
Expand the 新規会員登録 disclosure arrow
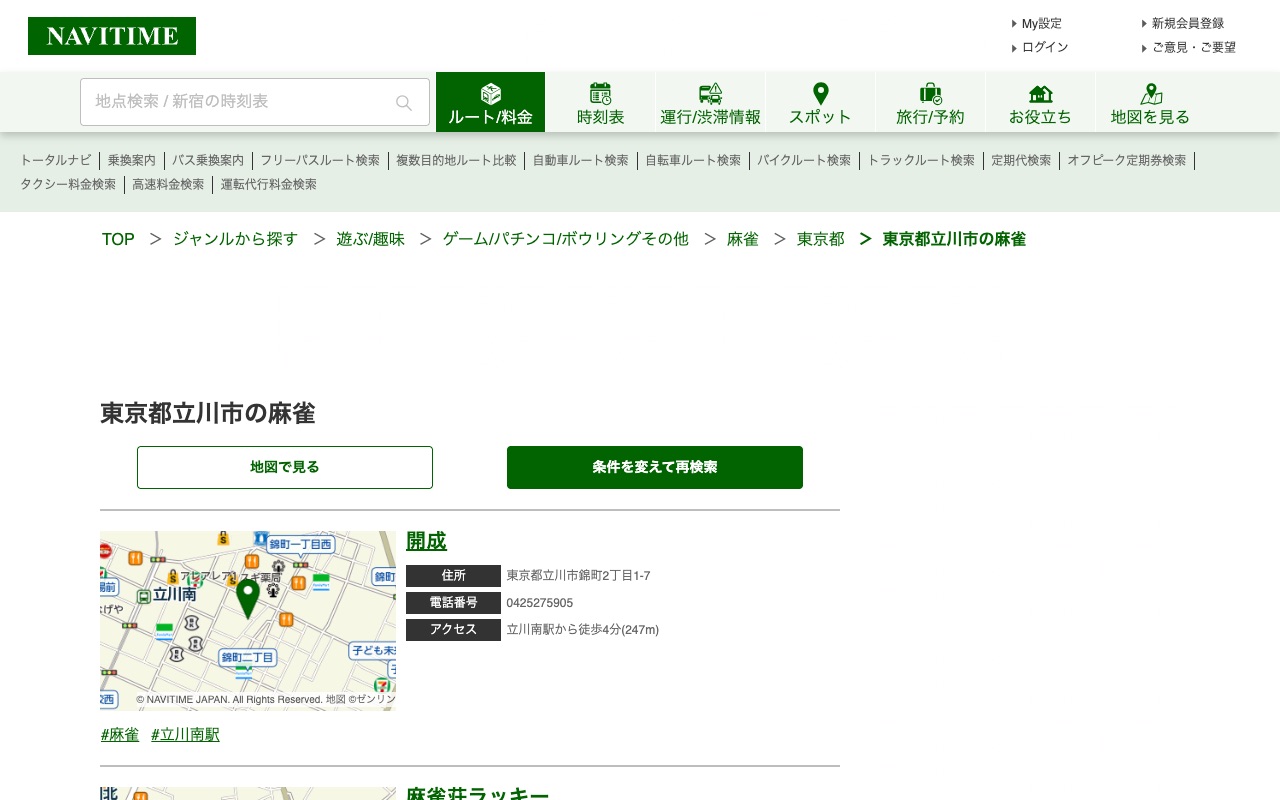[x=1144, y=23]
